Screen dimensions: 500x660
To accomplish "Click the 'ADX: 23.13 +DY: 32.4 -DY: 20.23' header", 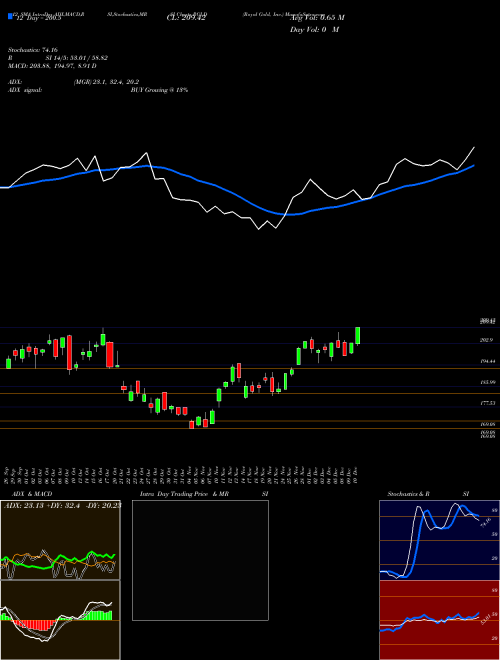I will [62, 506].
